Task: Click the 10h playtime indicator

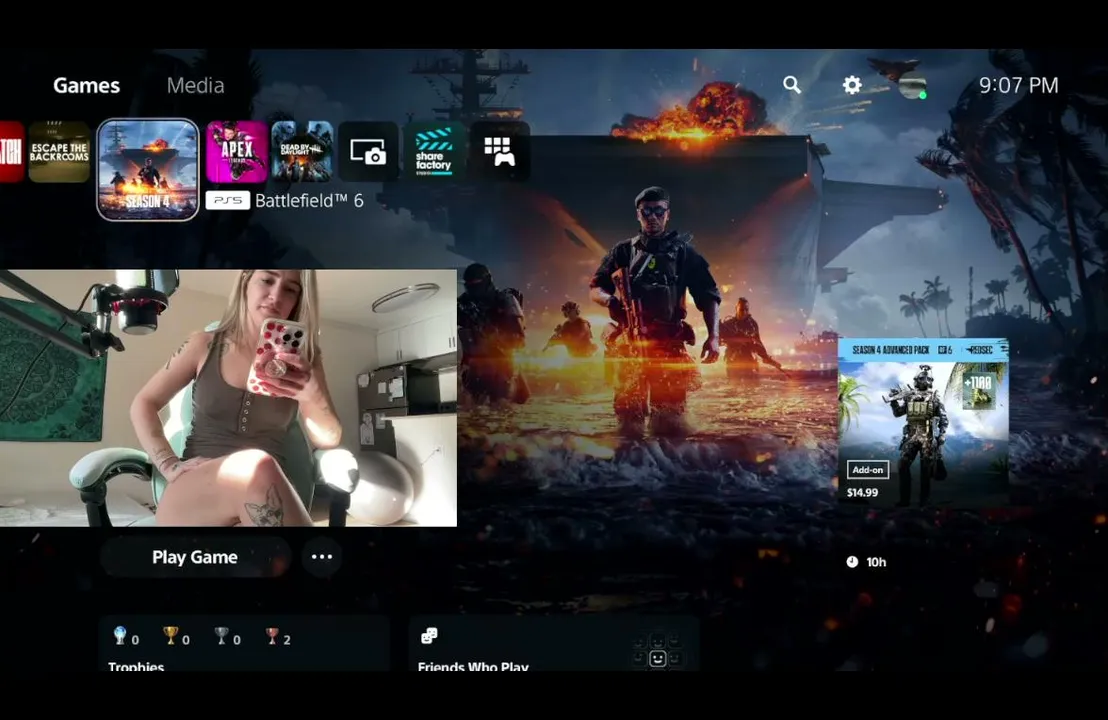Action: 867,562
